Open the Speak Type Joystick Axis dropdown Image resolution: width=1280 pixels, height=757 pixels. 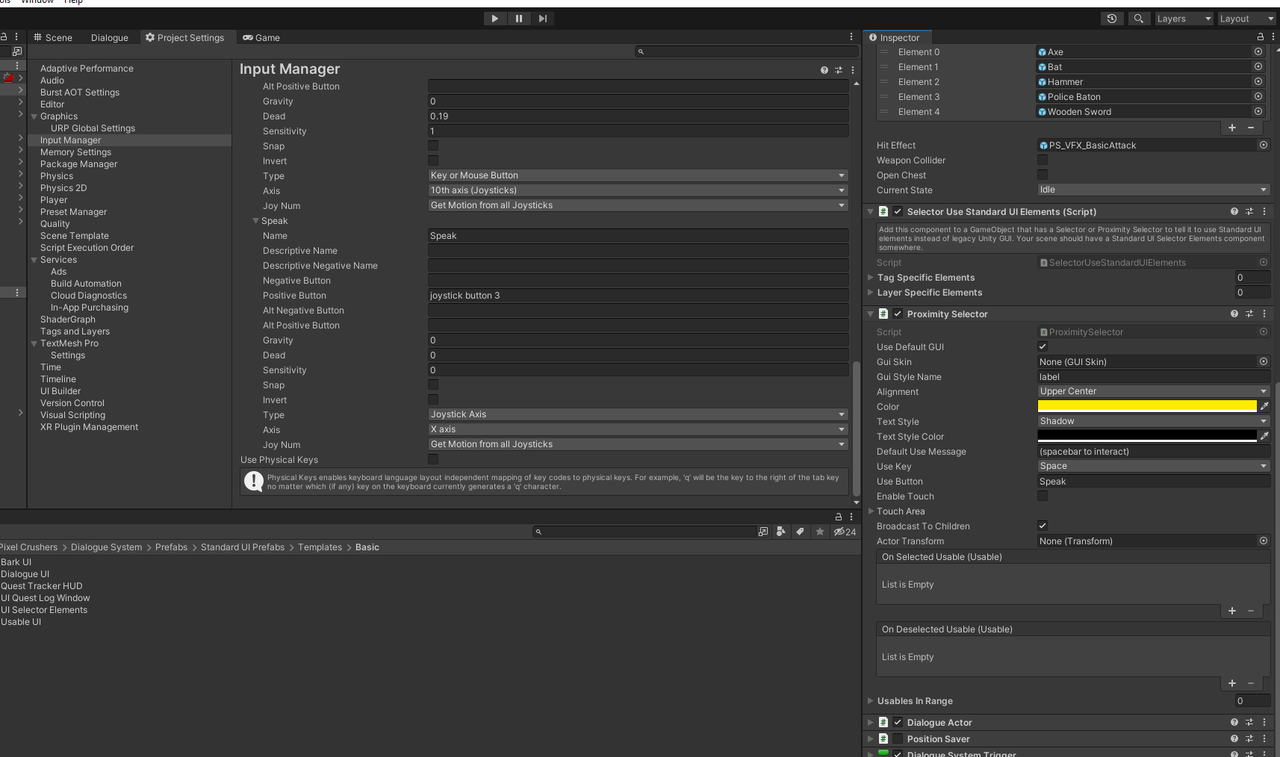coord(638,414)
